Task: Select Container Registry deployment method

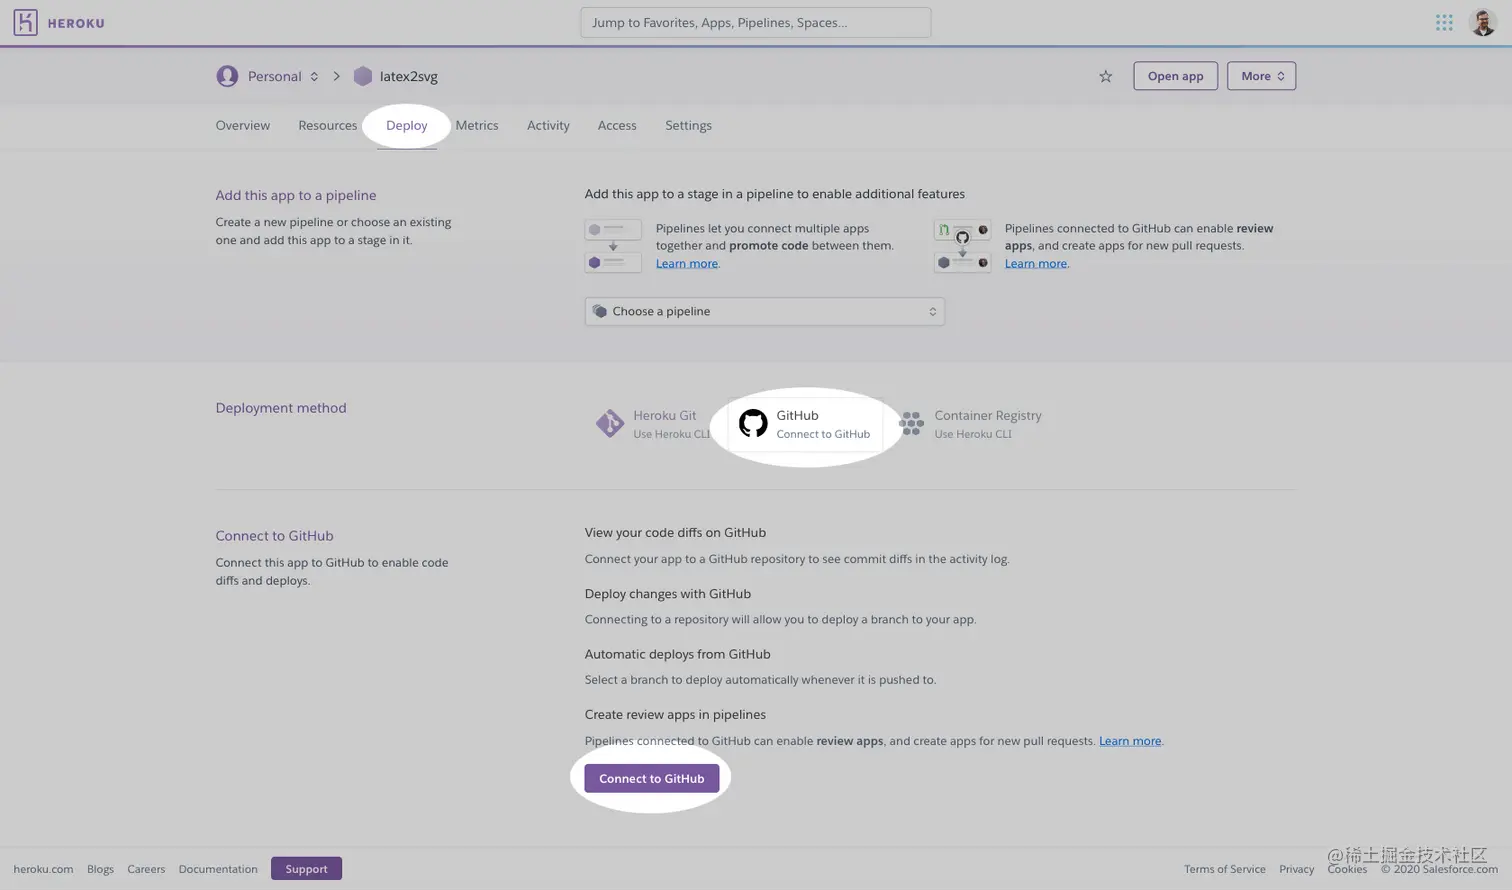Action: (x=970, y=424)
